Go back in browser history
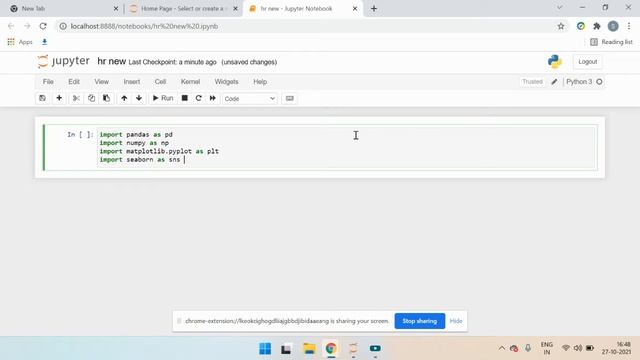The image size is (640, 360). click(11, 26)
